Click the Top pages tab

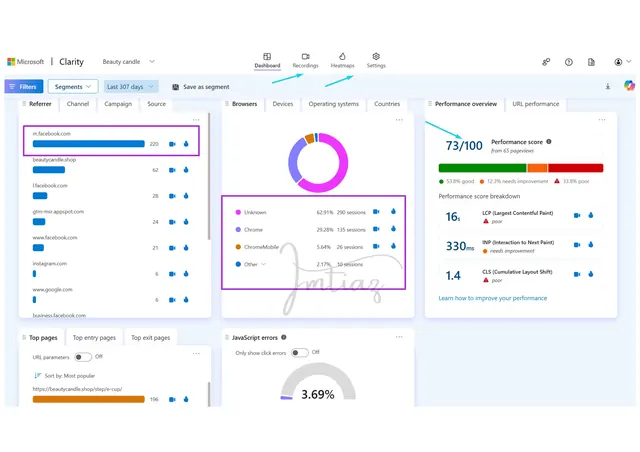pos(43,338)
